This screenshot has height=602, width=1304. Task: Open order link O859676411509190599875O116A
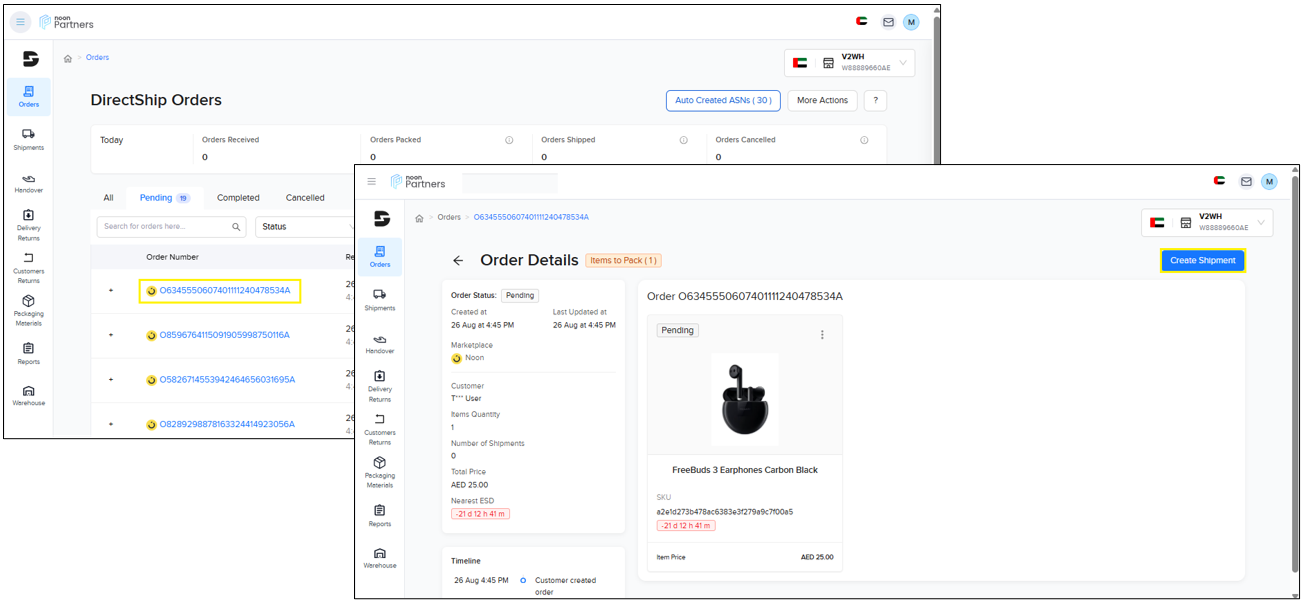225,335
